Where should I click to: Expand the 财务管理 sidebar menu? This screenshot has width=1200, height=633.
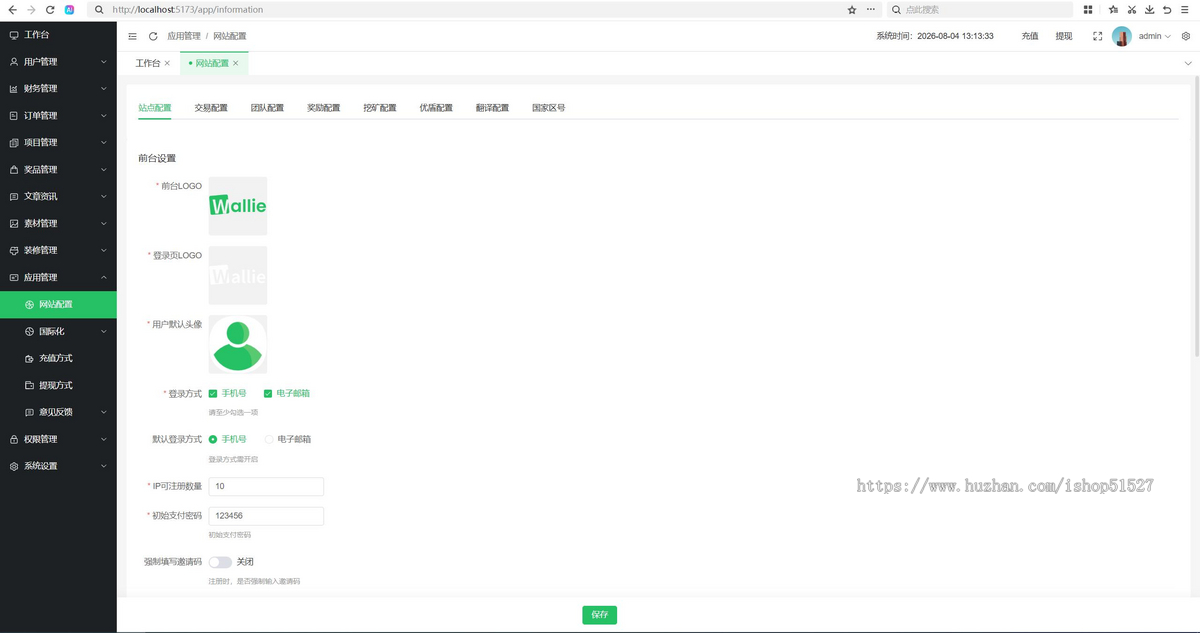pos(58,89)
